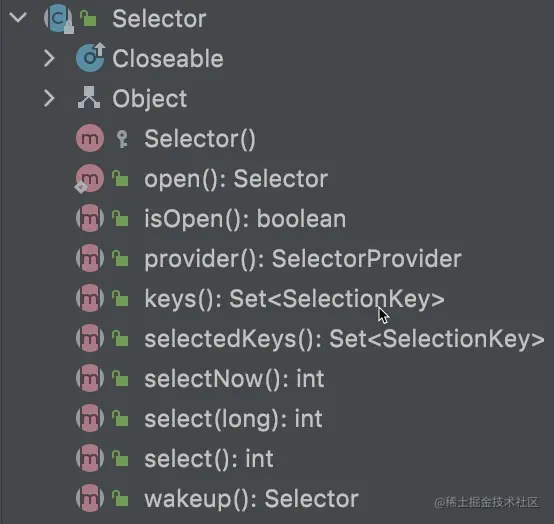Viewport: 554px width, 524px height.
Task: Click the public lock icon beside isOpen()
Action: (120, 218)
